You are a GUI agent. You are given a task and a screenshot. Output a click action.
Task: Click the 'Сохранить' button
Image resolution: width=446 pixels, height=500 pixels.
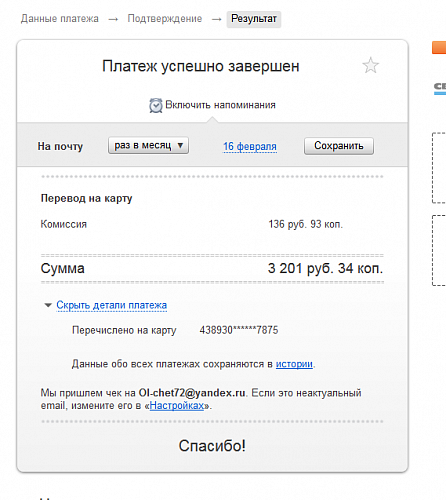click(x=339, y=146)
